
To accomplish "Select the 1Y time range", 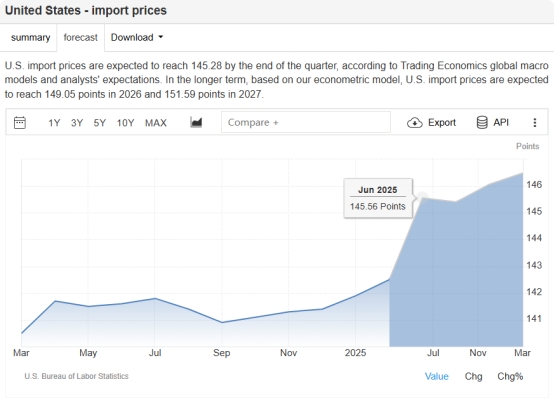I will 54,123.
